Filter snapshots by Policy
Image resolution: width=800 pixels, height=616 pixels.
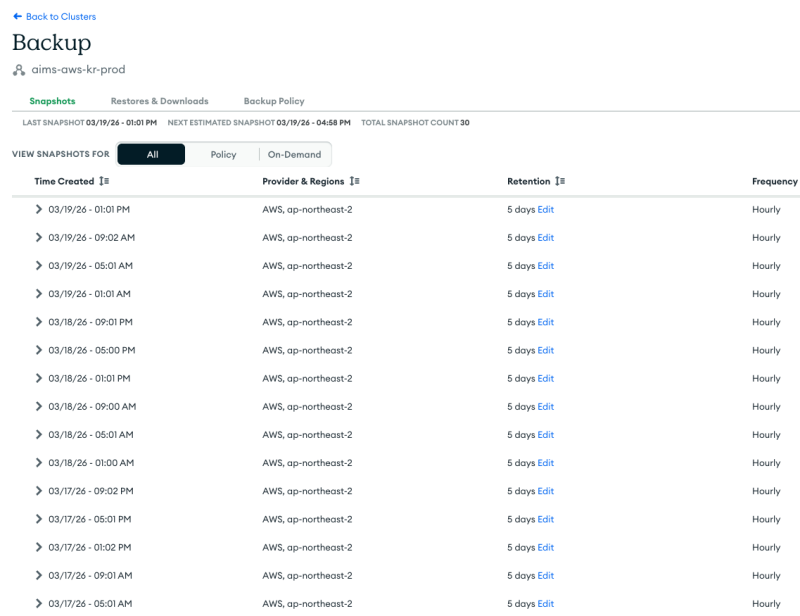pyautogui.click(x=223, y=155)
